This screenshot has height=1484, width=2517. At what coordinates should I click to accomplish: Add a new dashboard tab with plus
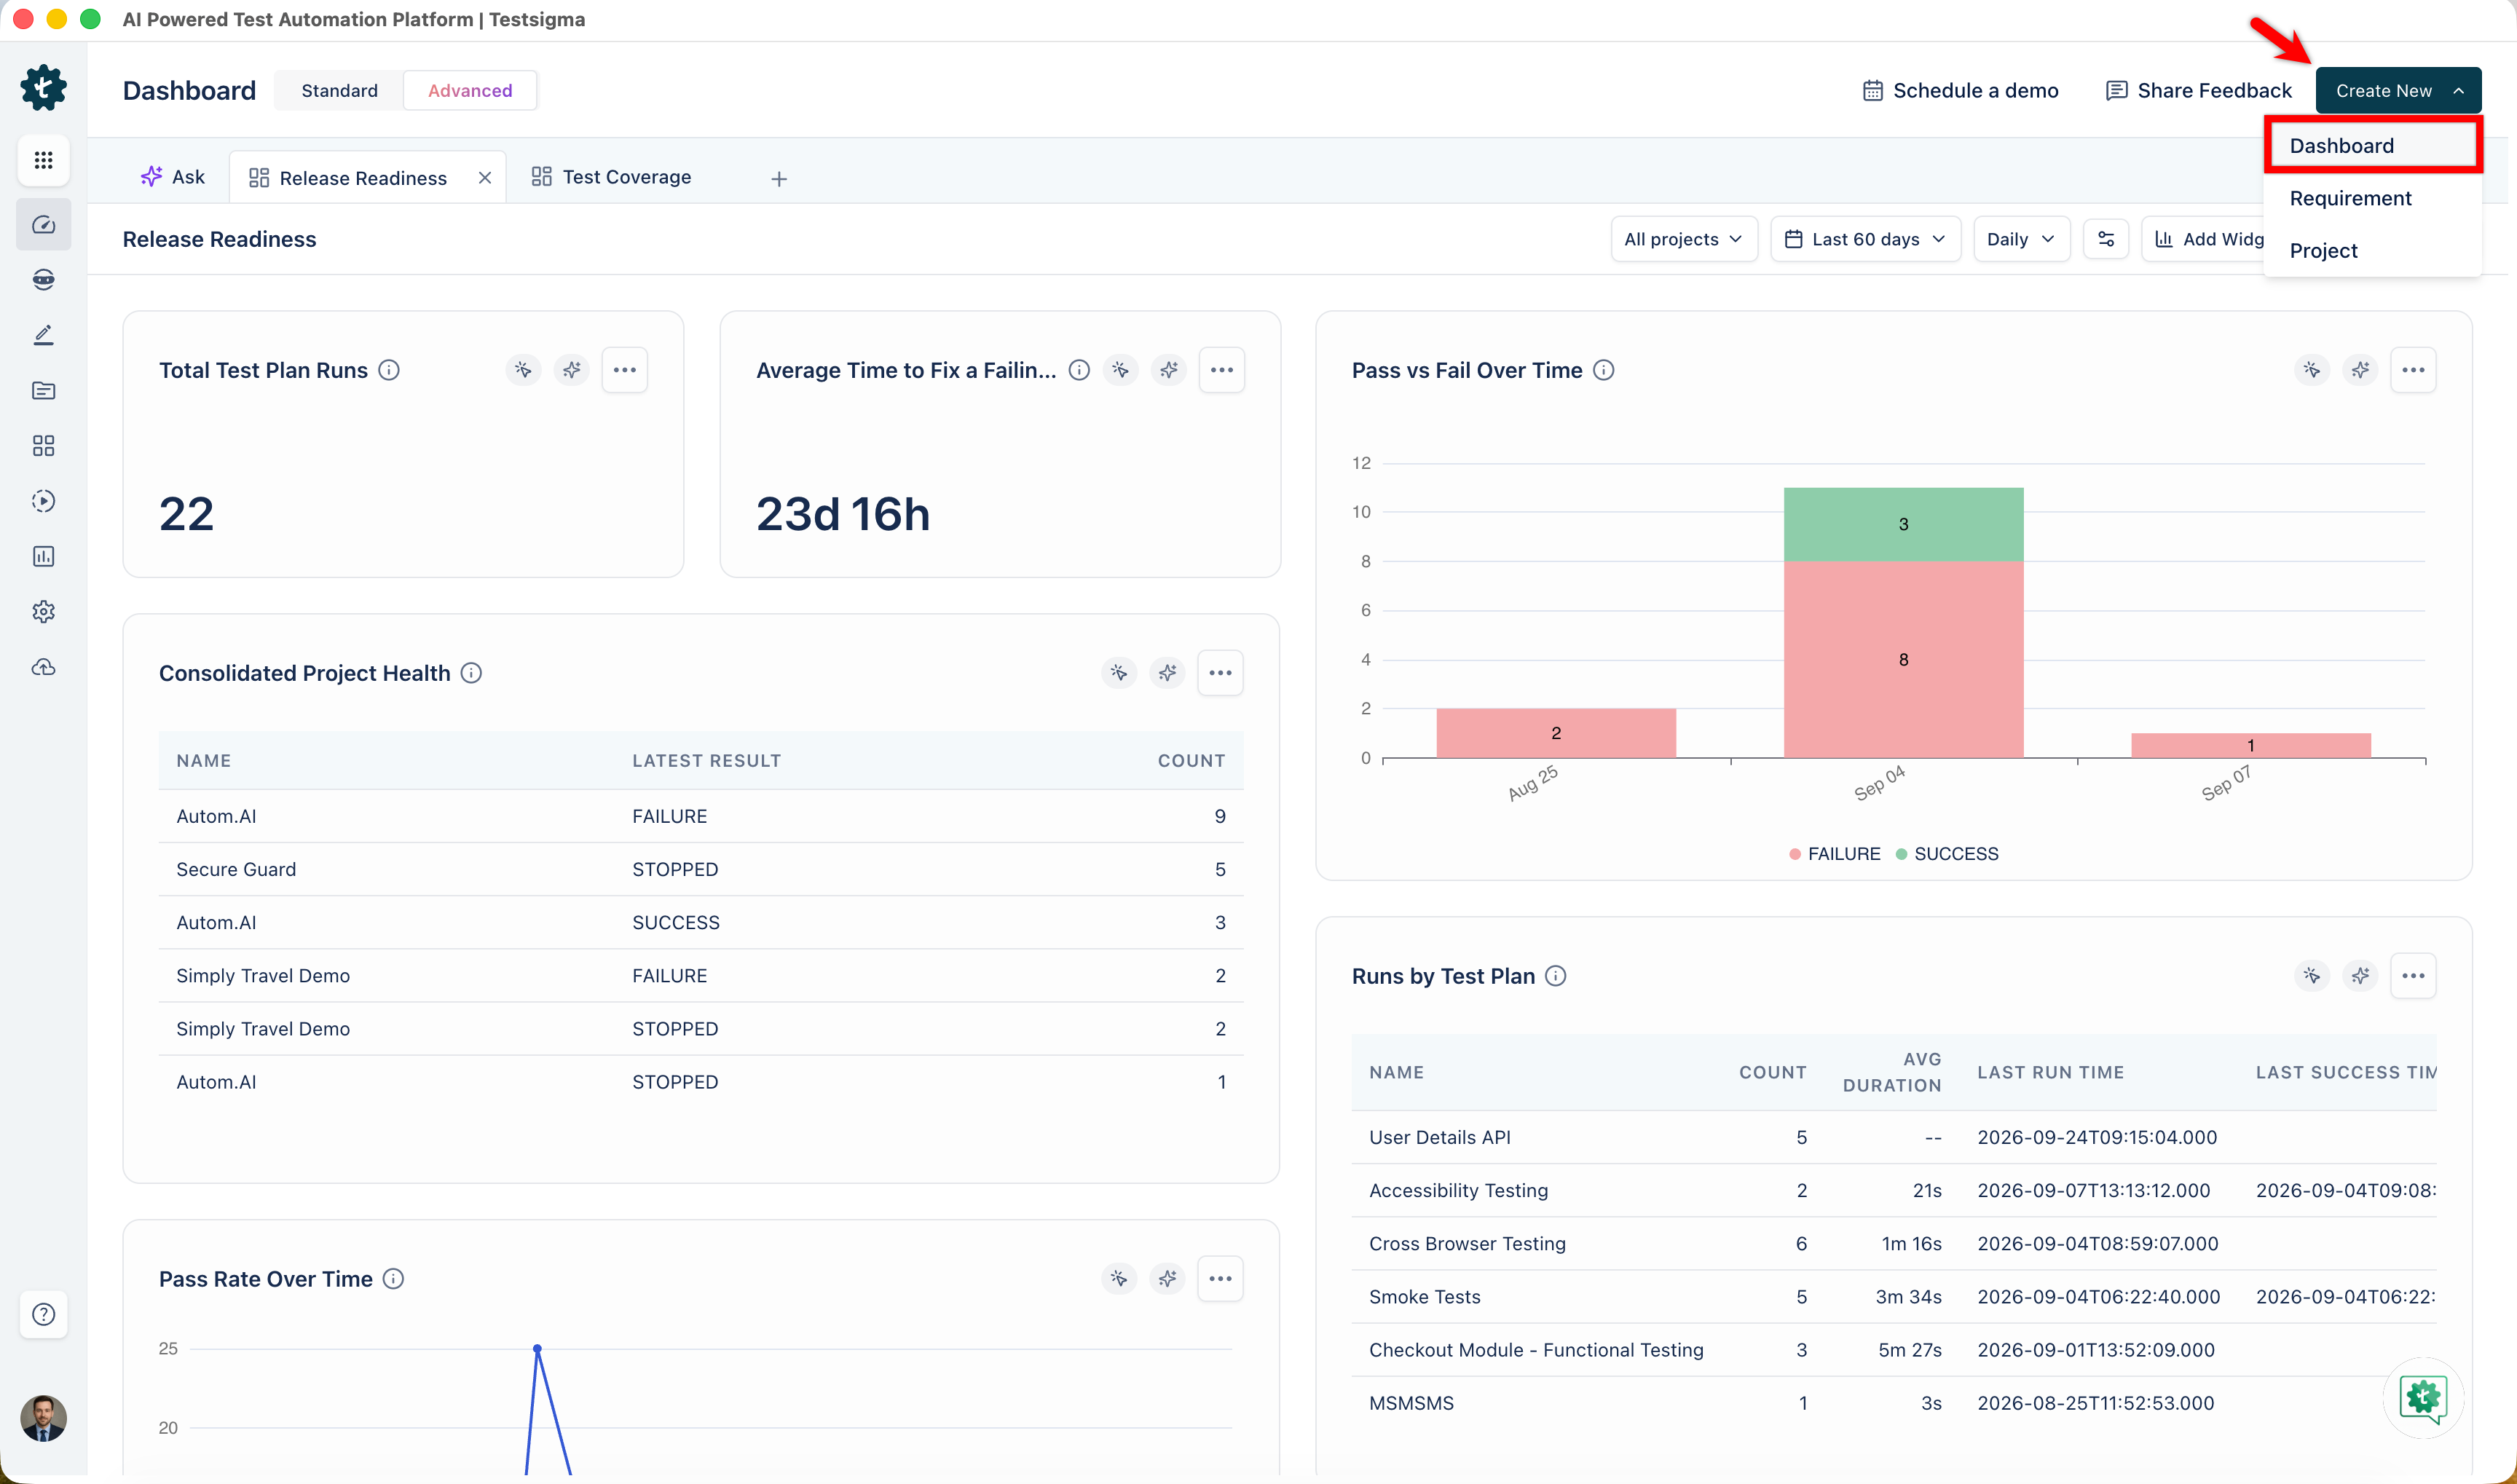pyautogui.click(x=779, y=179)
